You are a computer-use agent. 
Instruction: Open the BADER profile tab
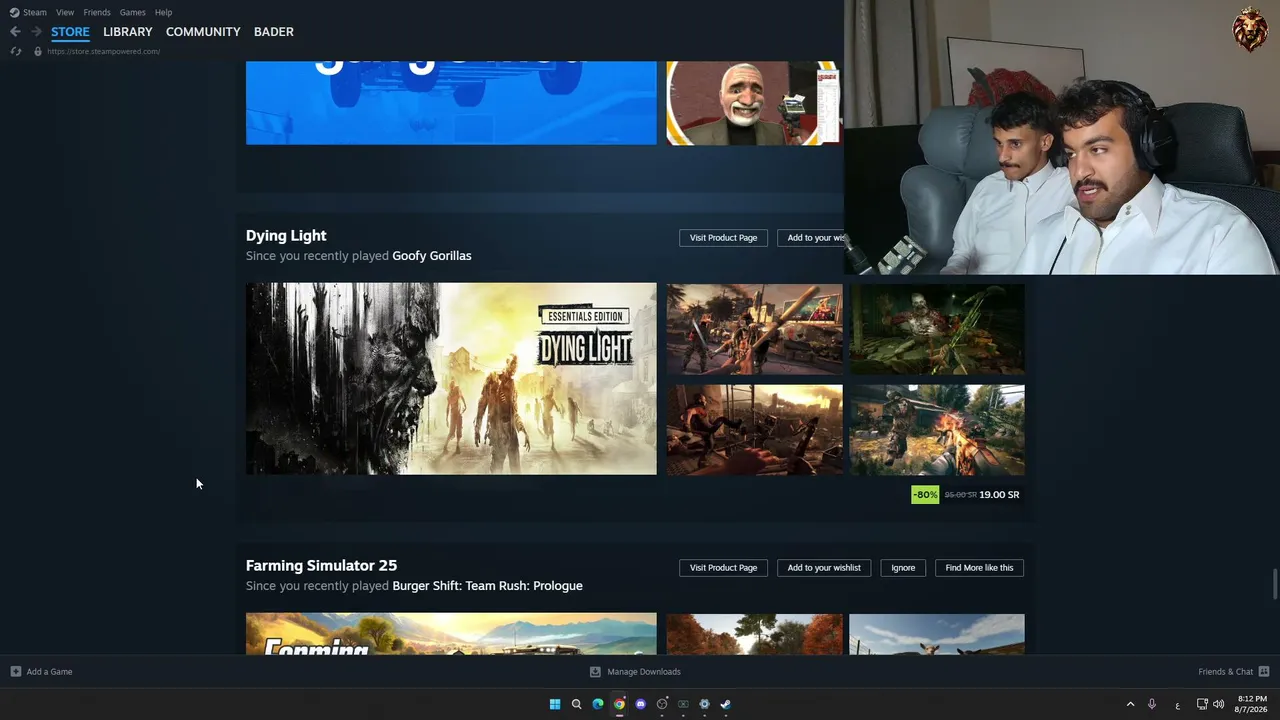click(274, 32)
